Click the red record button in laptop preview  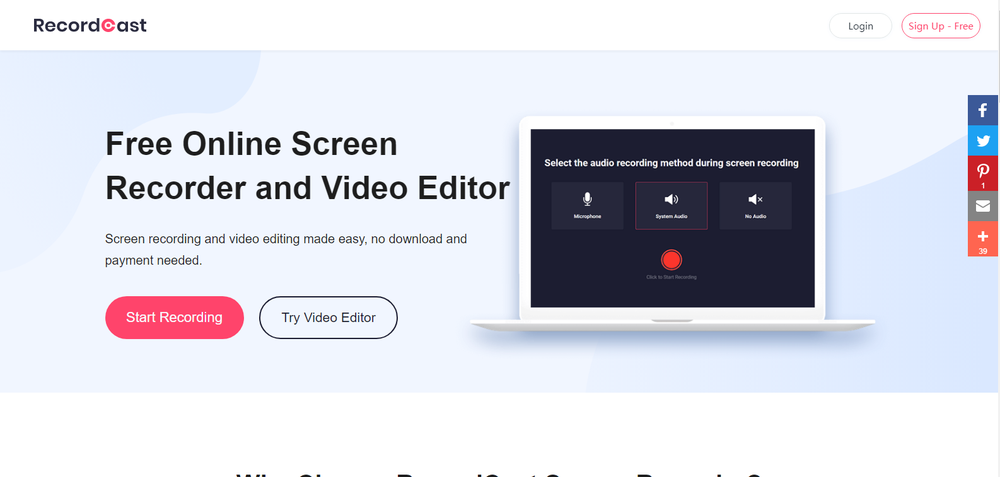click(671, 260)
